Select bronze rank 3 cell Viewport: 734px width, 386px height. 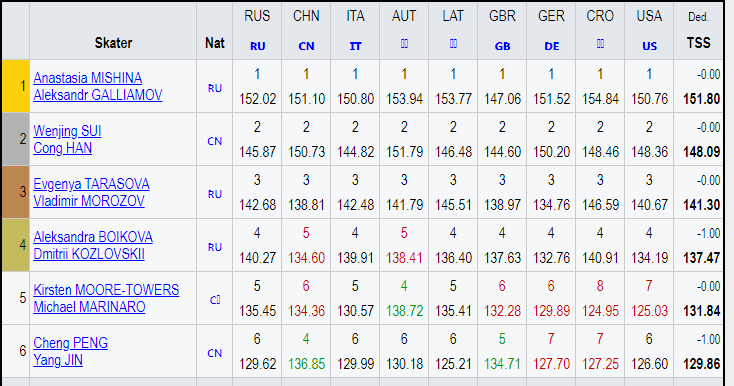15,192
